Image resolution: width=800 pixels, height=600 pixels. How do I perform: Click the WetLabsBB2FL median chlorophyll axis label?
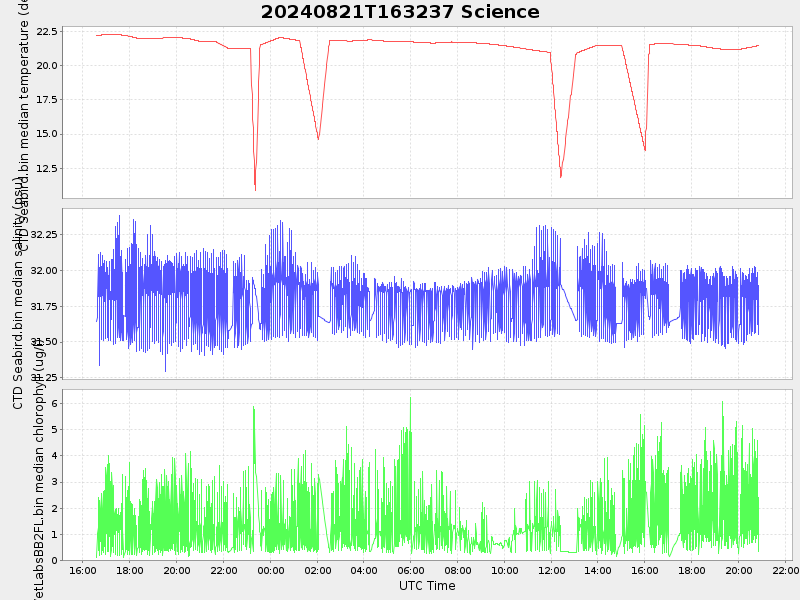point(38,469)
